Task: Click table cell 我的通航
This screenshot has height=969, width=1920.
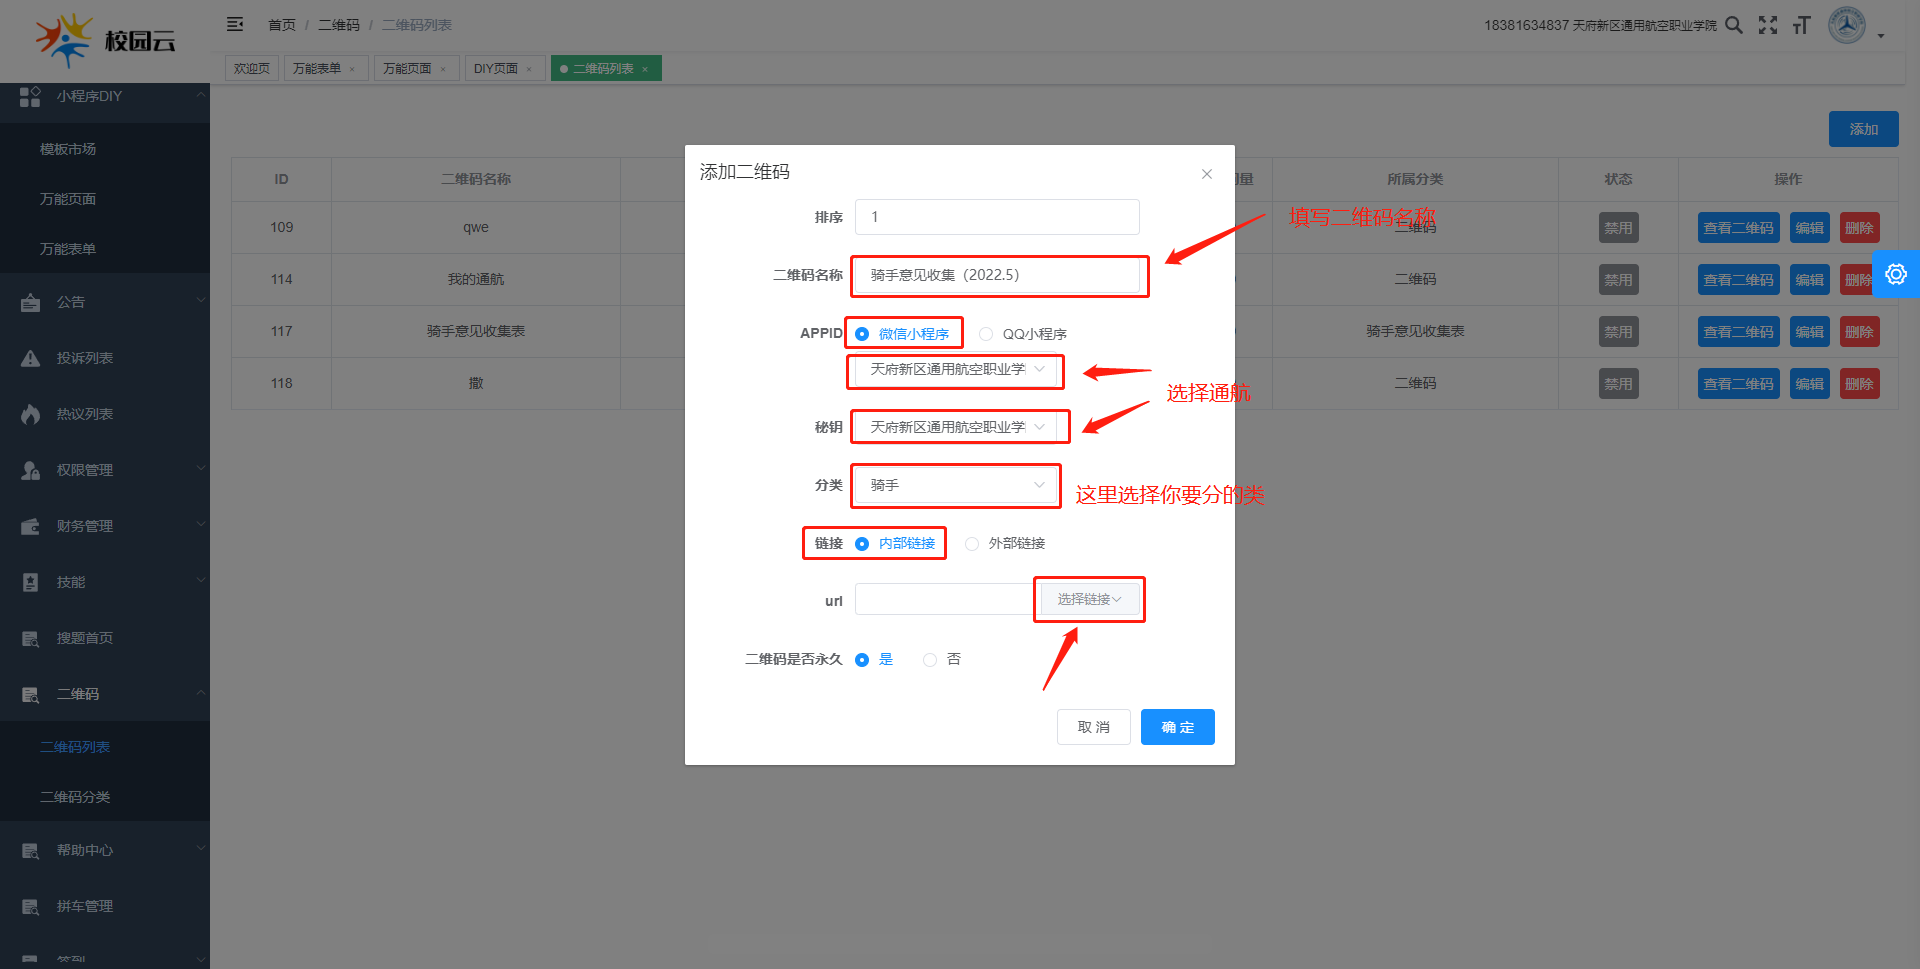Action: click(x=476, y=280)
